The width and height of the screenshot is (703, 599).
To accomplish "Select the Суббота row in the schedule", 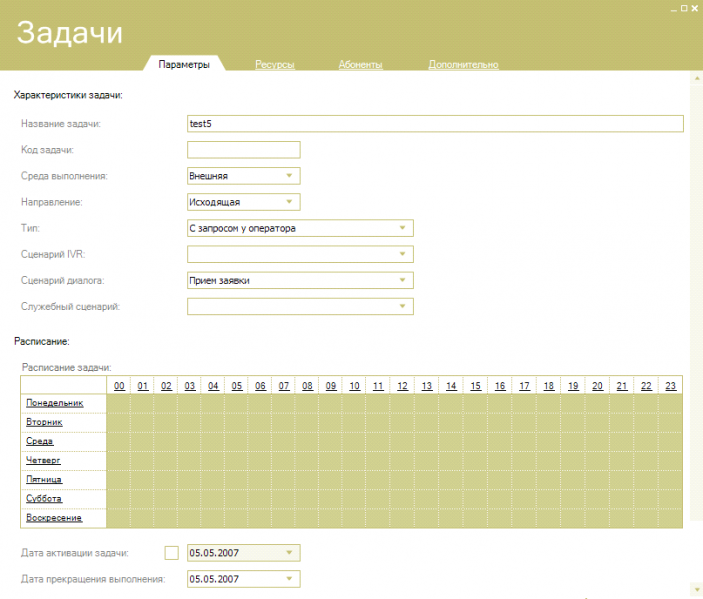I will 44,499.
